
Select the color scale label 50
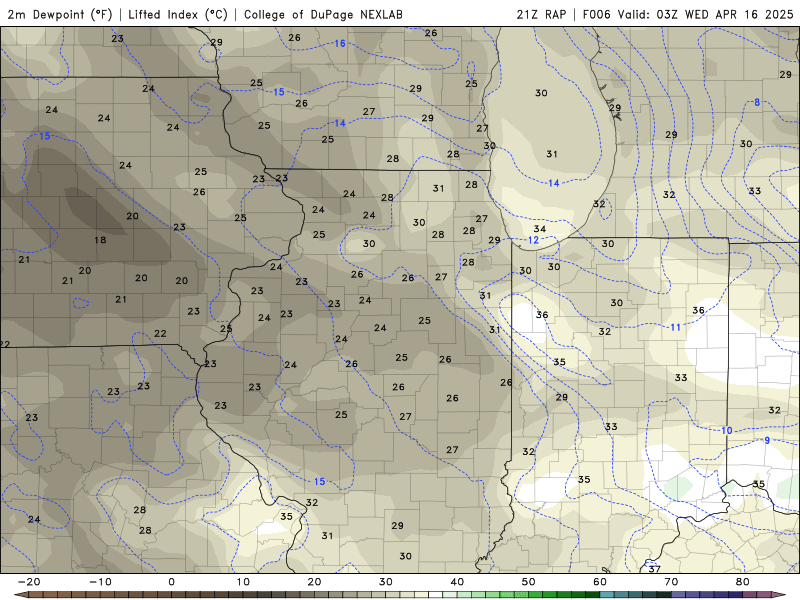pyautogui.click(x=529, y=582)
